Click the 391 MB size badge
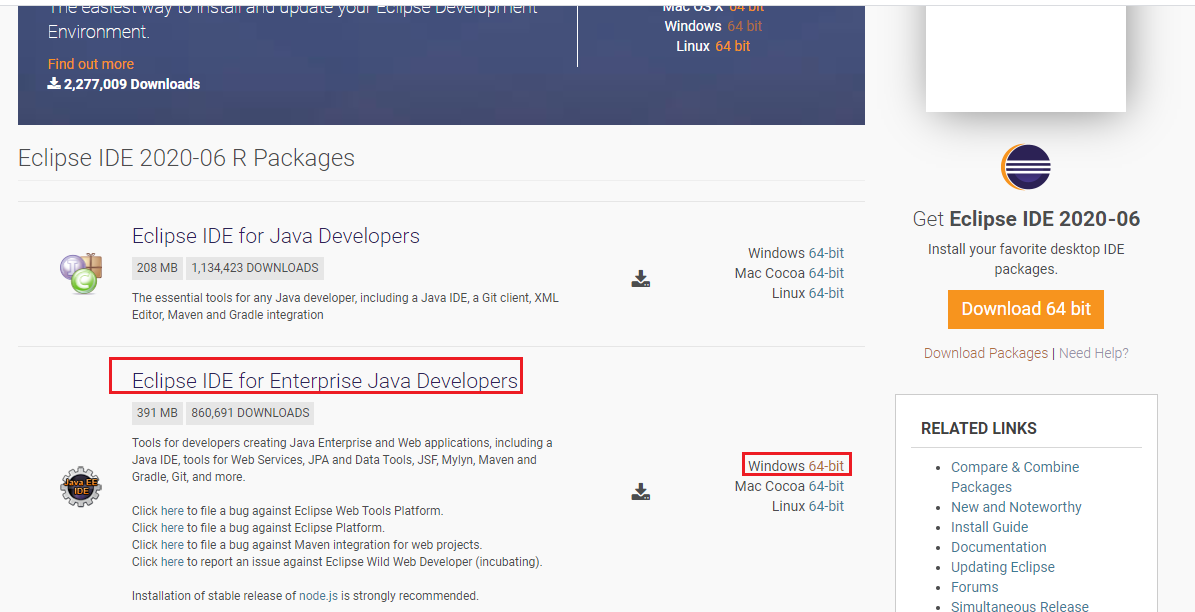The image size is (1195, 612). [157, 413]
